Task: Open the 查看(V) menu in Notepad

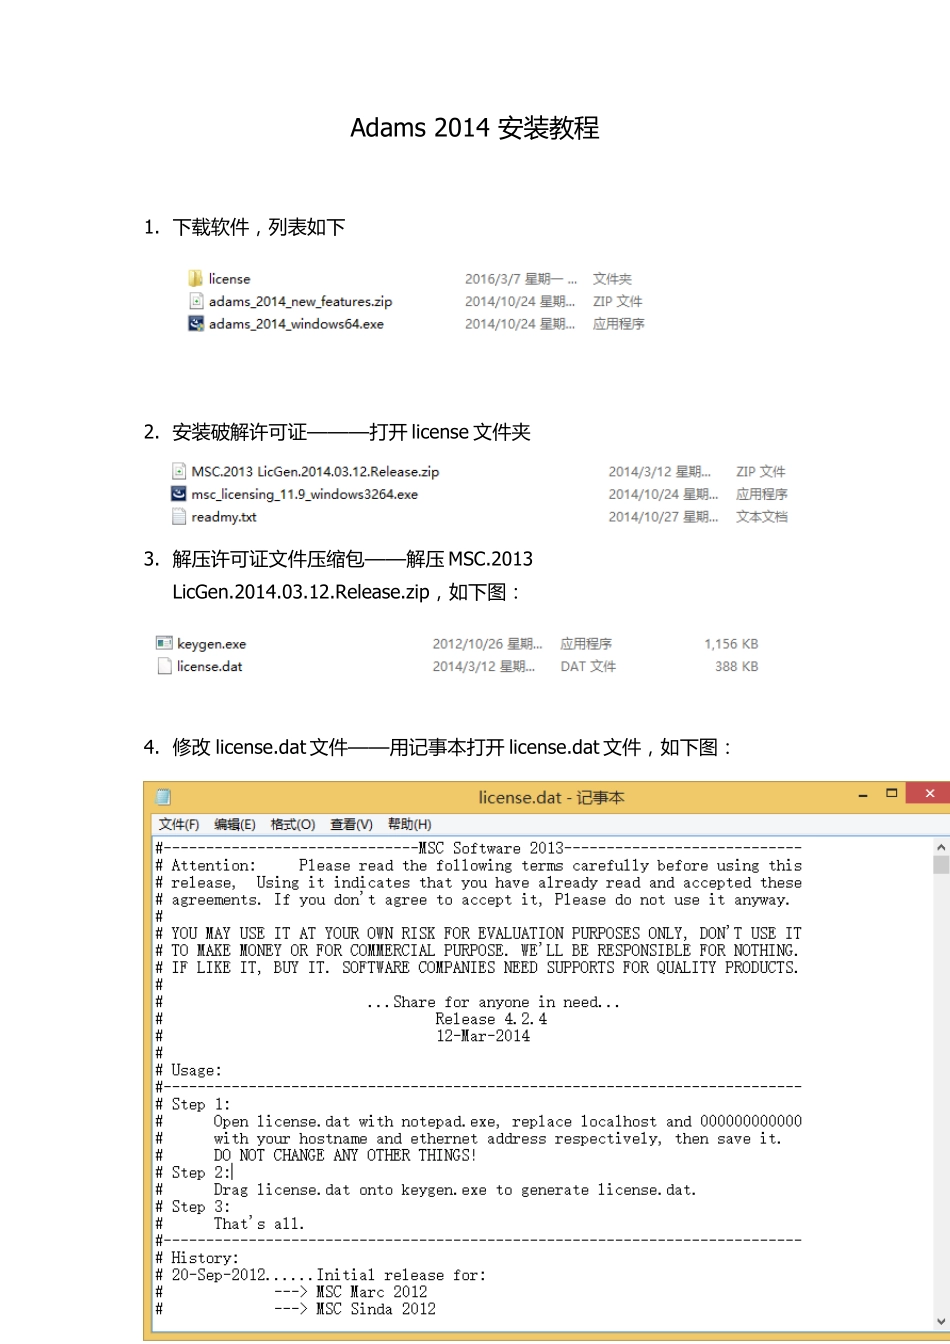Action: coord(351,824)
